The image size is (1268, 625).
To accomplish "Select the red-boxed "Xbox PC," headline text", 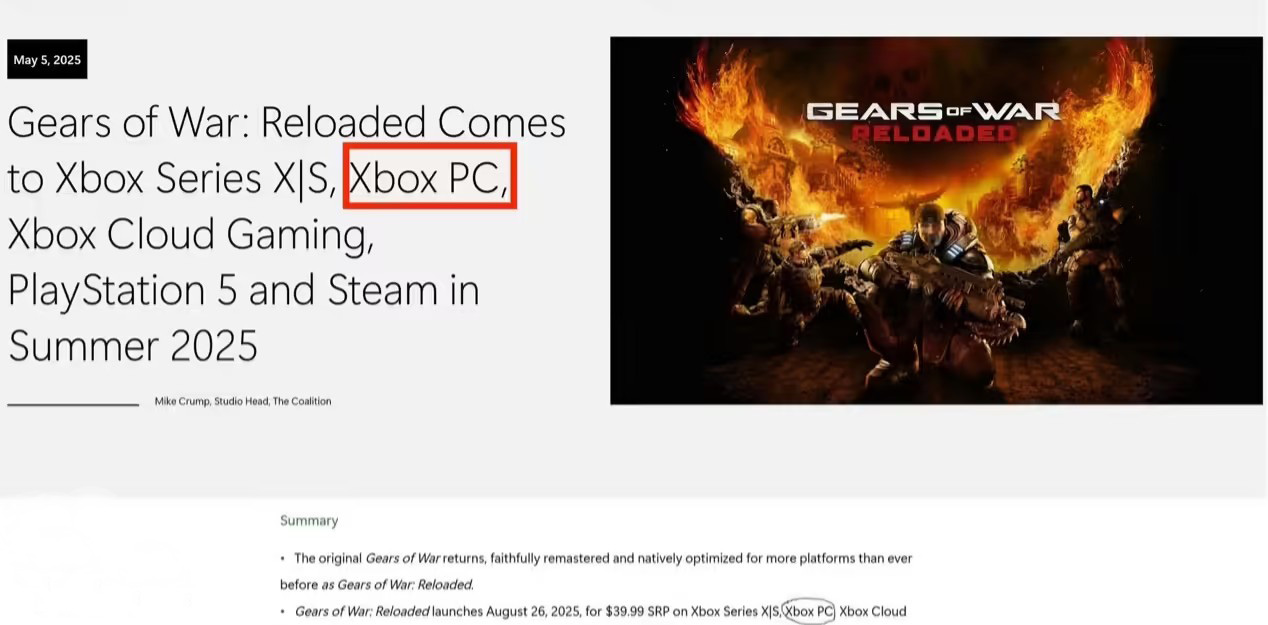I will pos(429,177).
